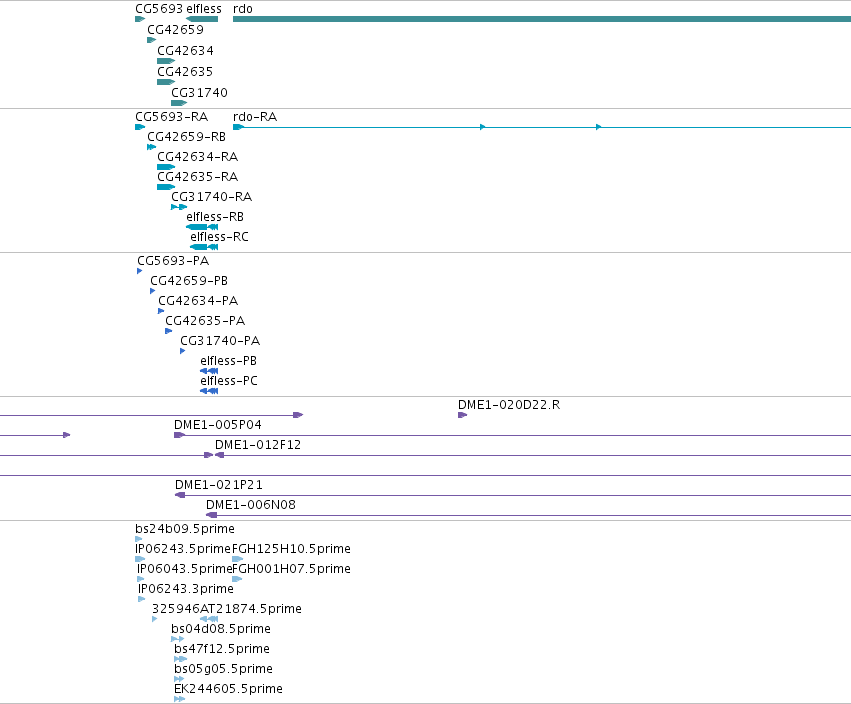Select EST bs04d08.5prime label

(x=221, y=629)
